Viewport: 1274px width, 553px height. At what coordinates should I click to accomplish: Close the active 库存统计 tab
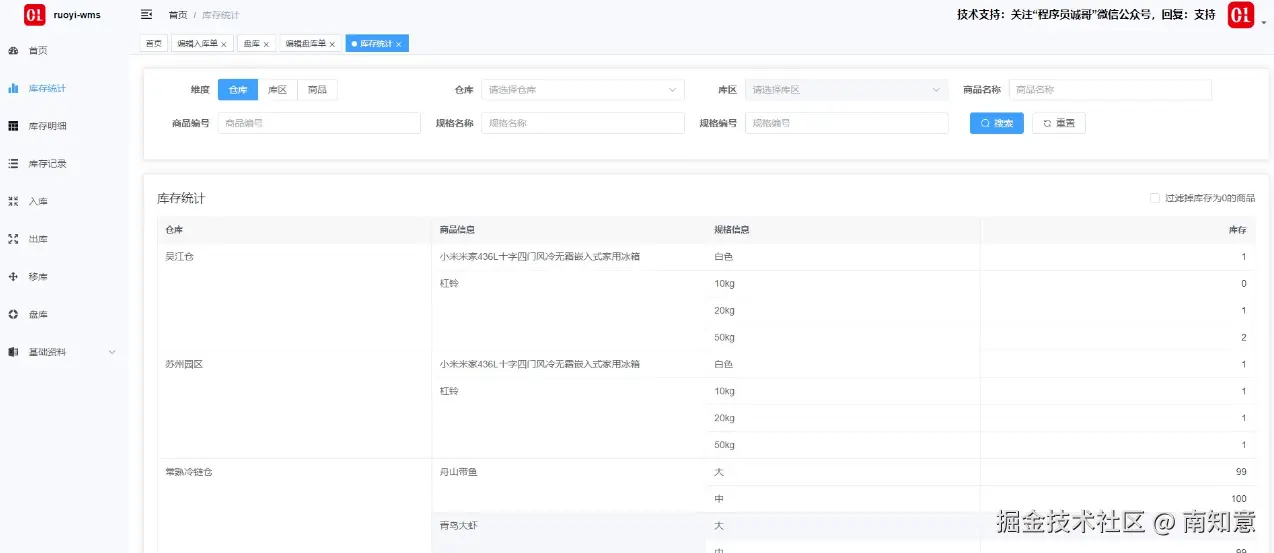tap(399, 44)
